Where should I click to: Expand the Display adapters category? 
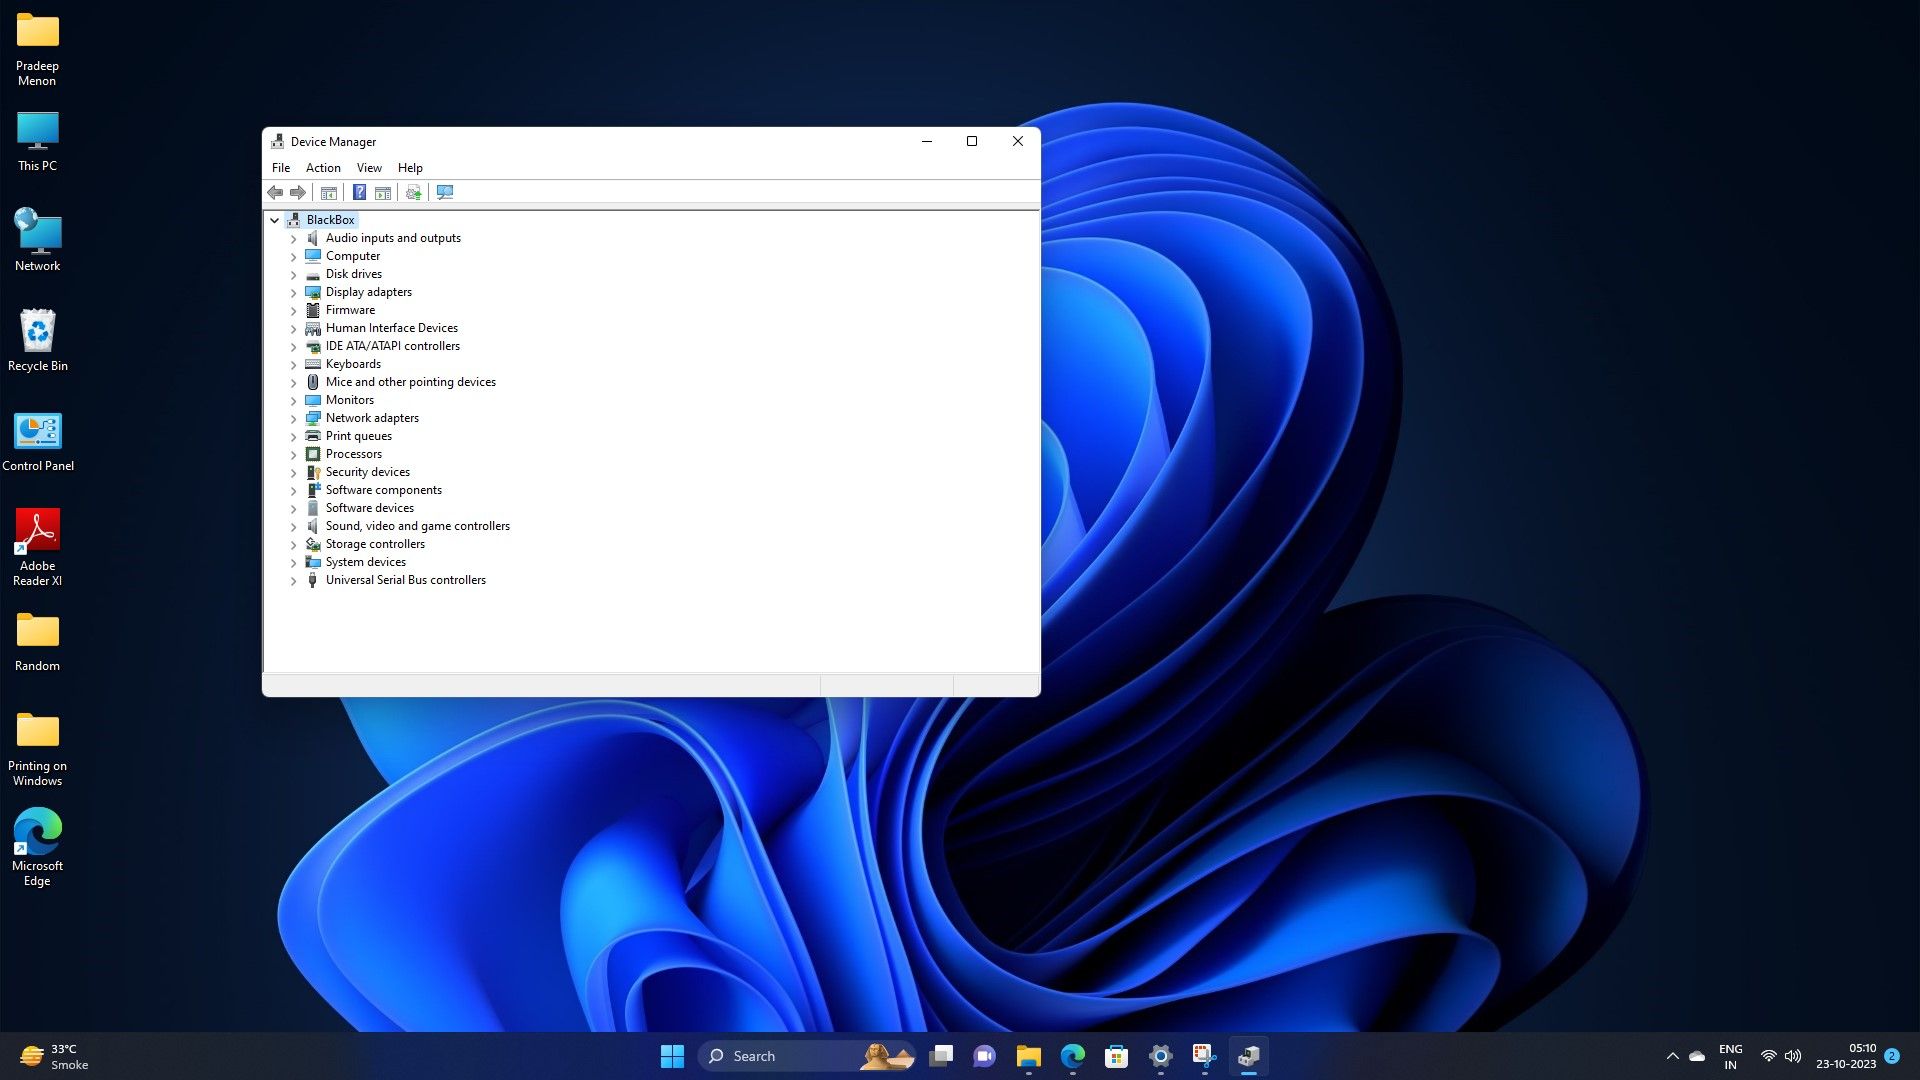point(293,292)
